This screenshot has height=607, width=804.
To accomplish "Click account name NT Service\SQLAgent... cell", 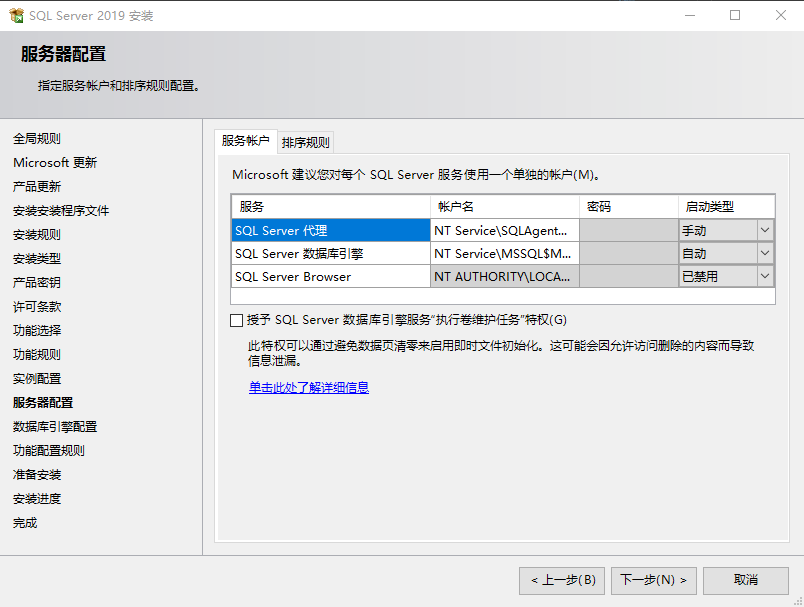I will tap(505, 230).
